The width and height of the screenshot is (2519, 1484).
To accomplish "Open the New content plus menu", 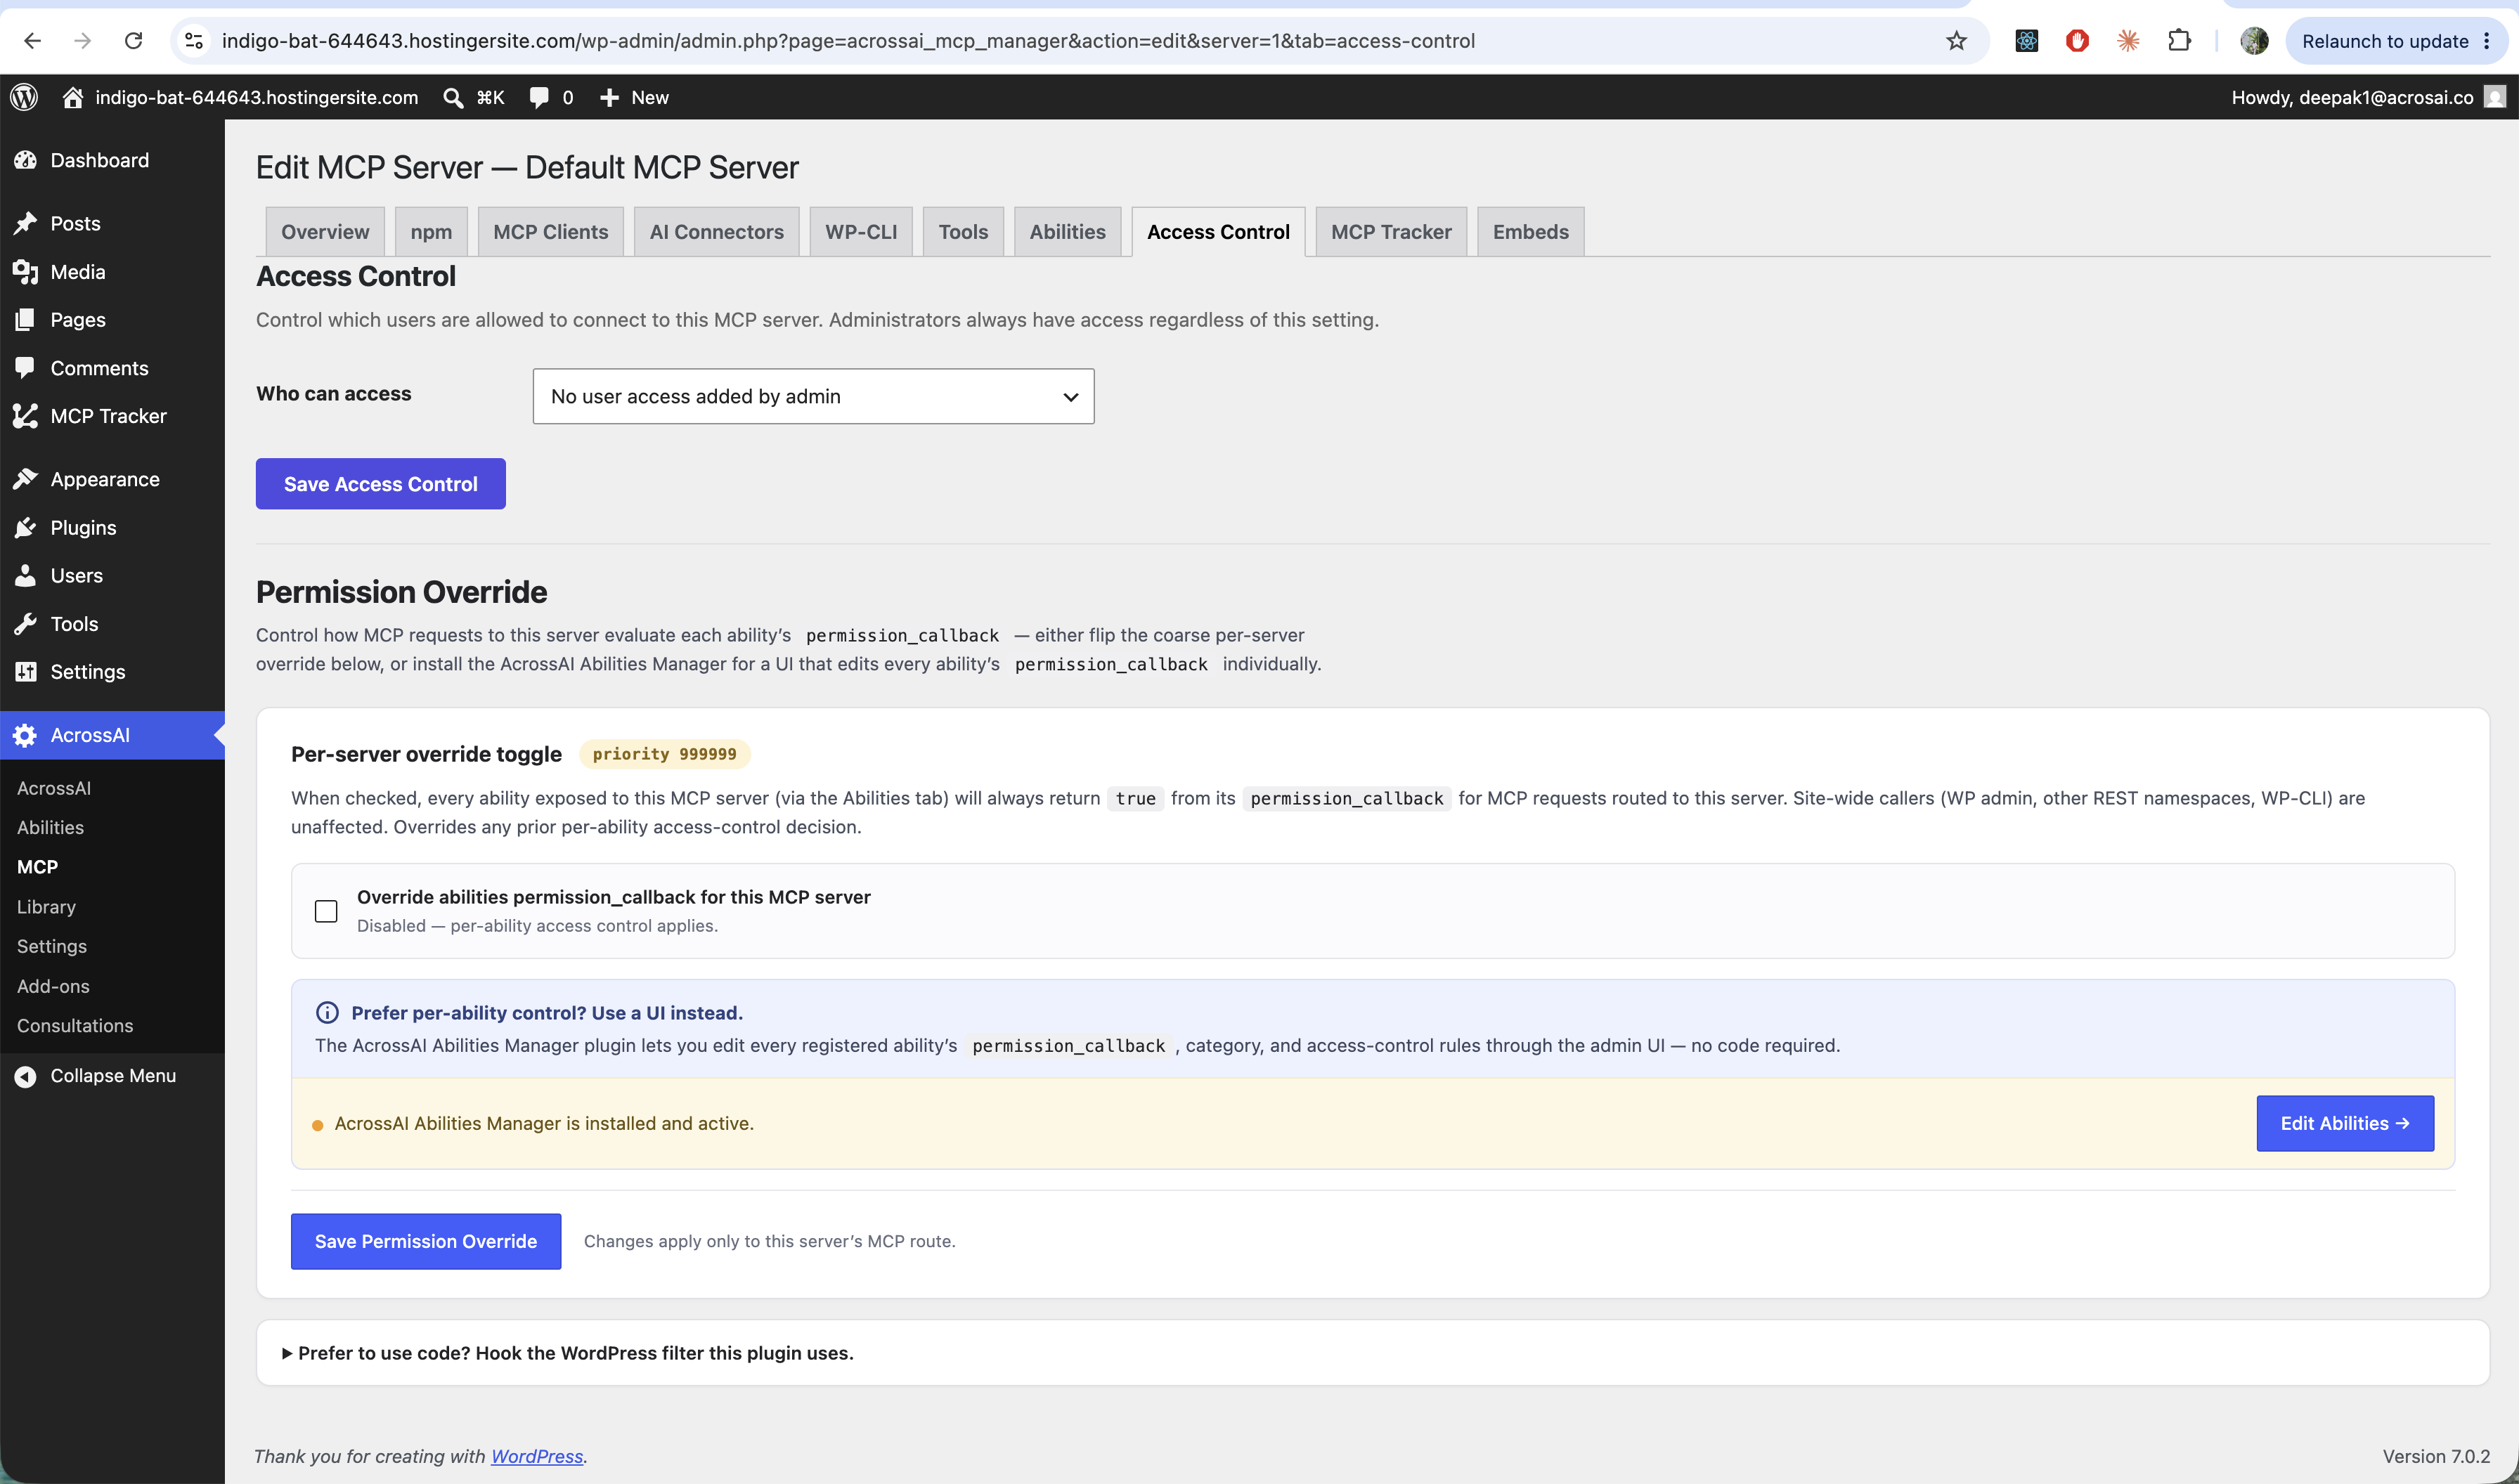I will click(634, 97).
